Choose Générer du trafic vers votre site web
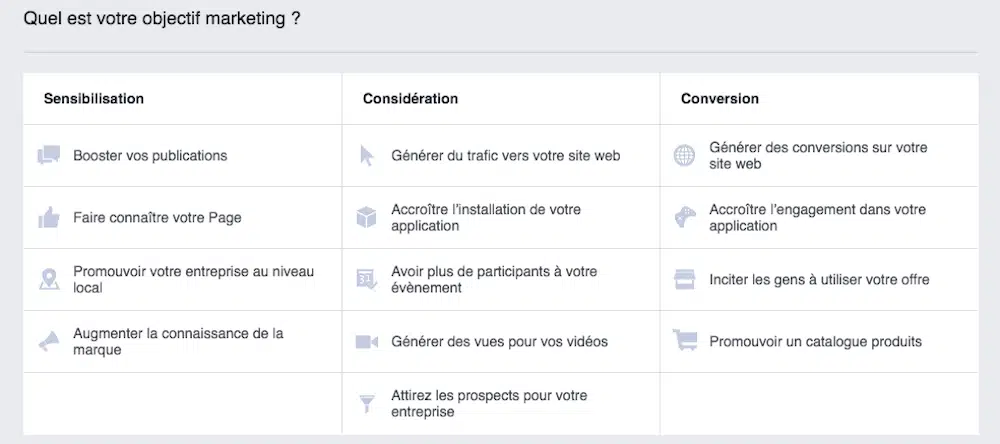1000x444 pixels. tap(505, 156)
